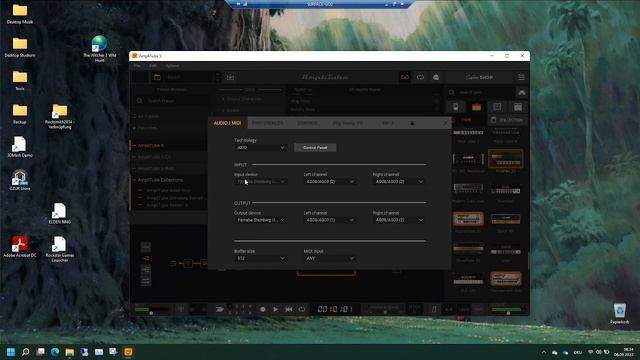This screenshot has height=360, width=640.
Task: Open the output Left channel dropdown
Action: (x=329, y=220)
